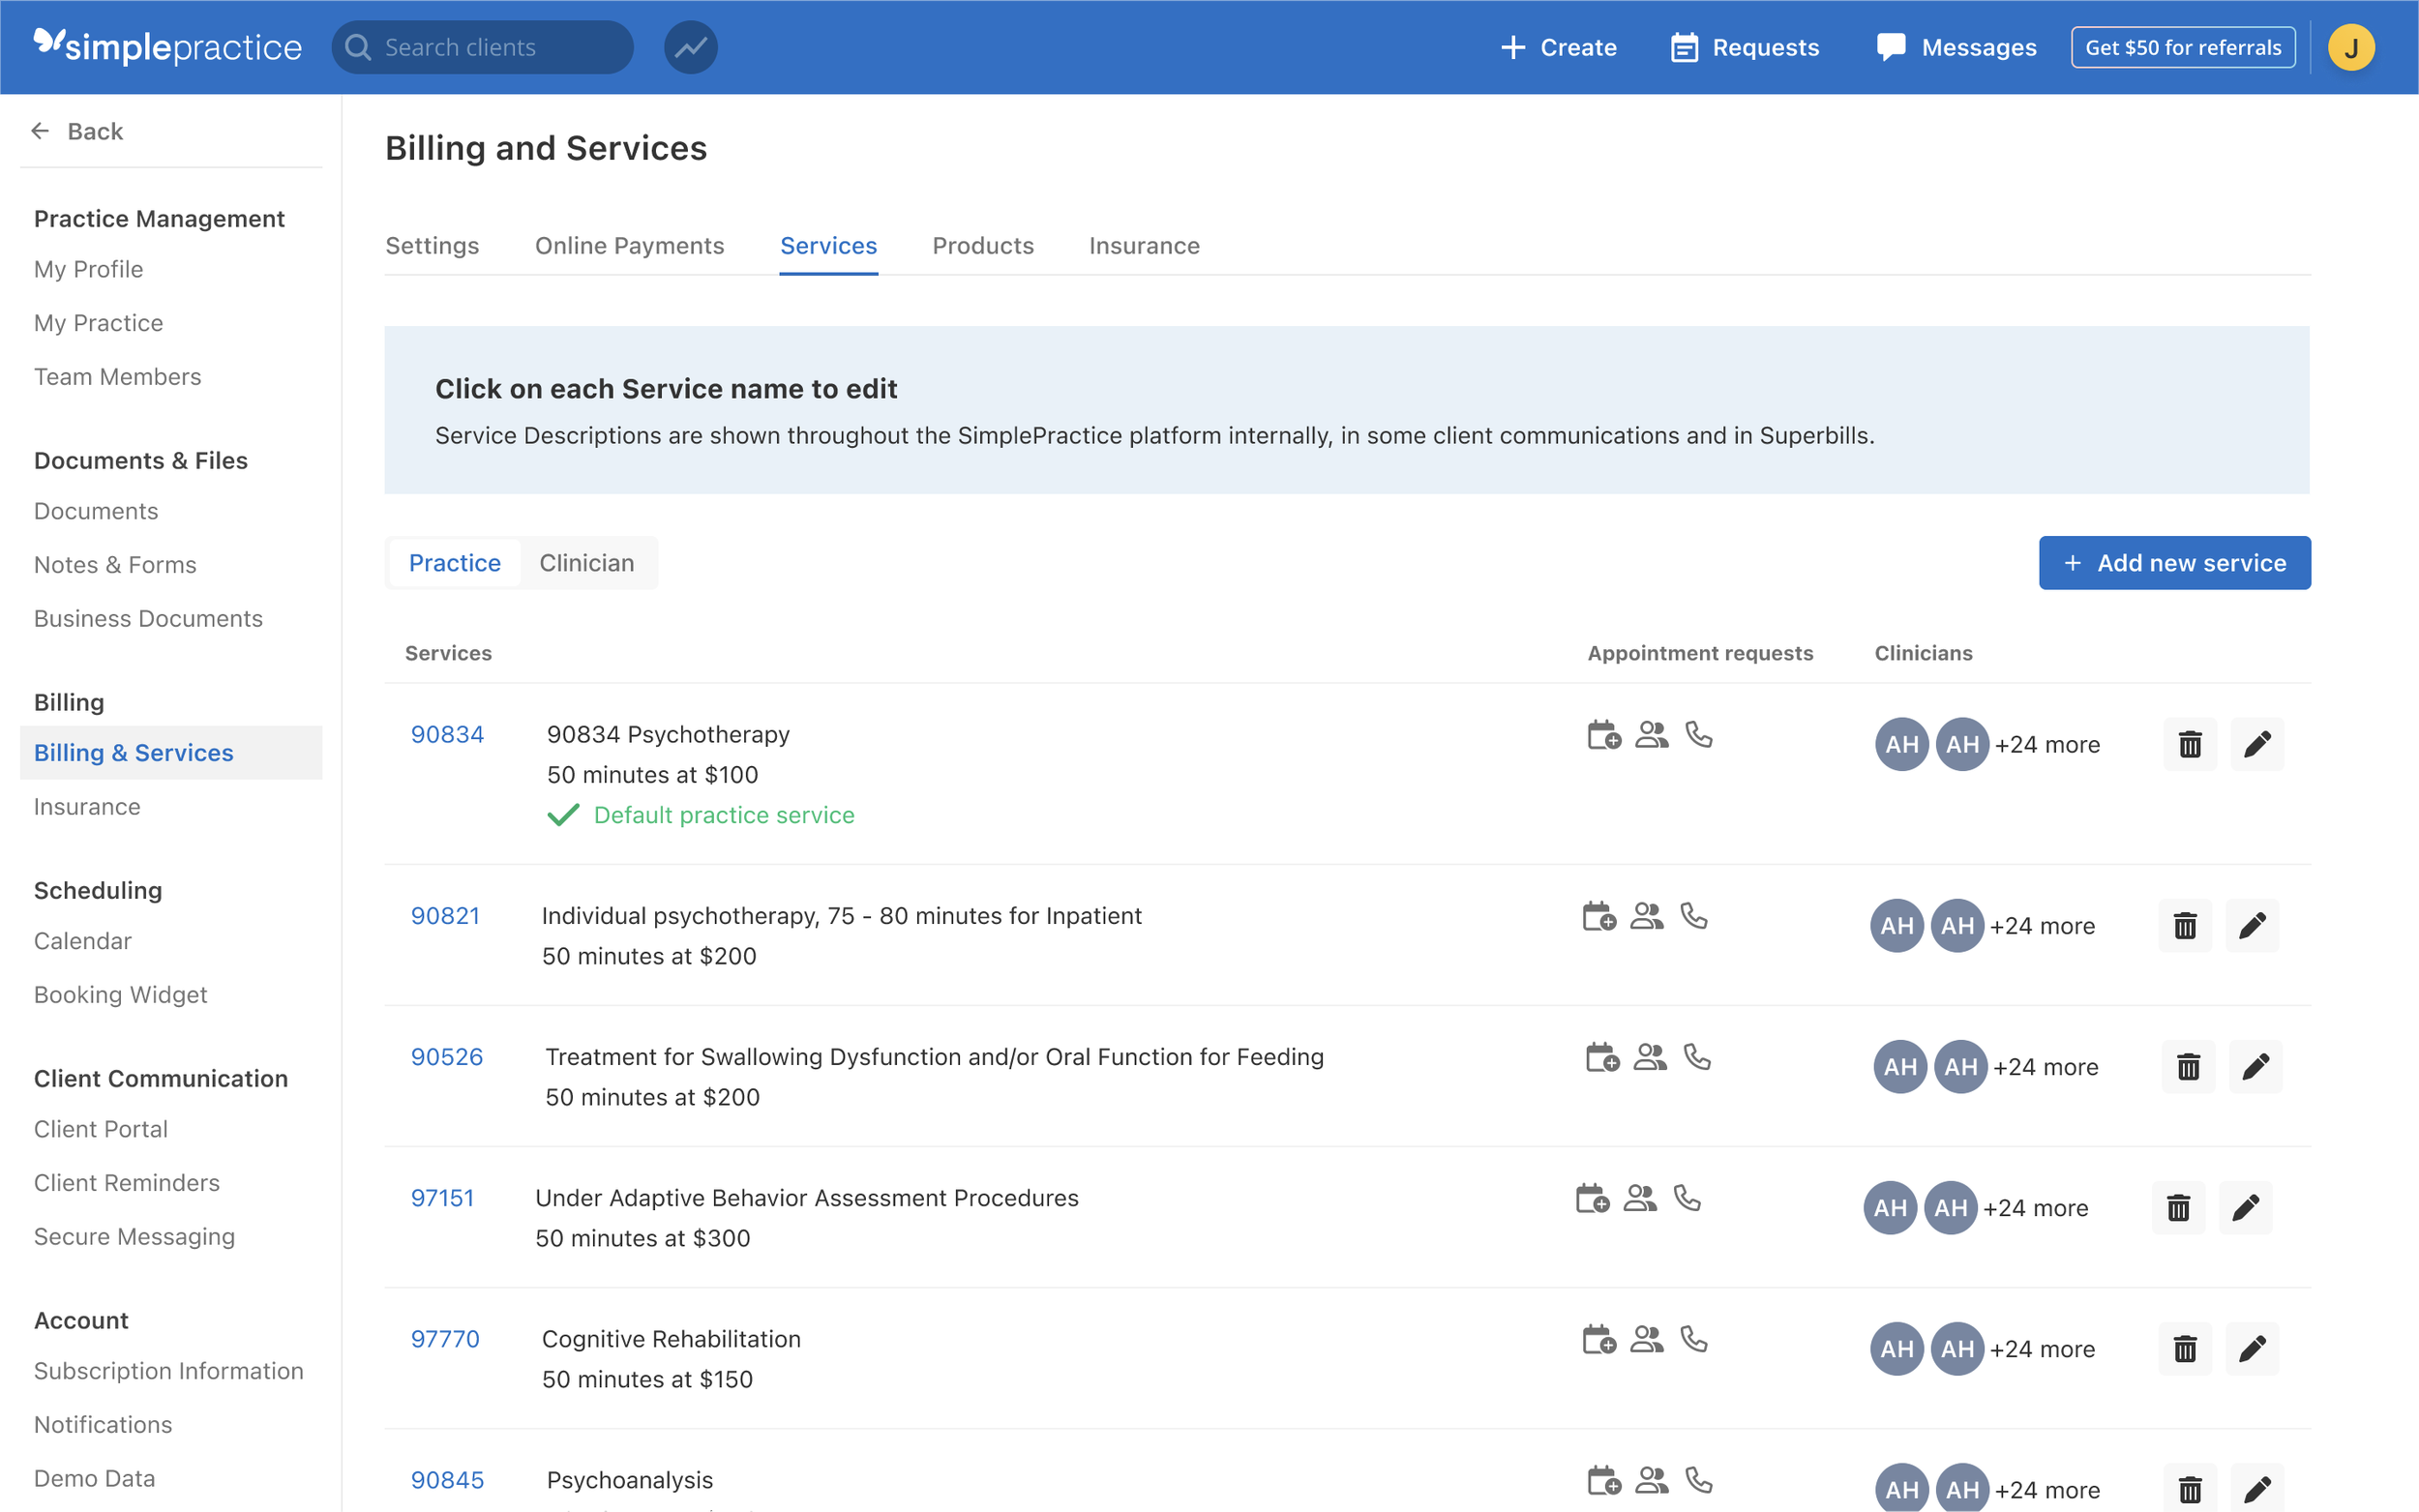Click group clients icon for 97151
The width and height of the screenshot is (2419, 1512).
(1639, 1197)
